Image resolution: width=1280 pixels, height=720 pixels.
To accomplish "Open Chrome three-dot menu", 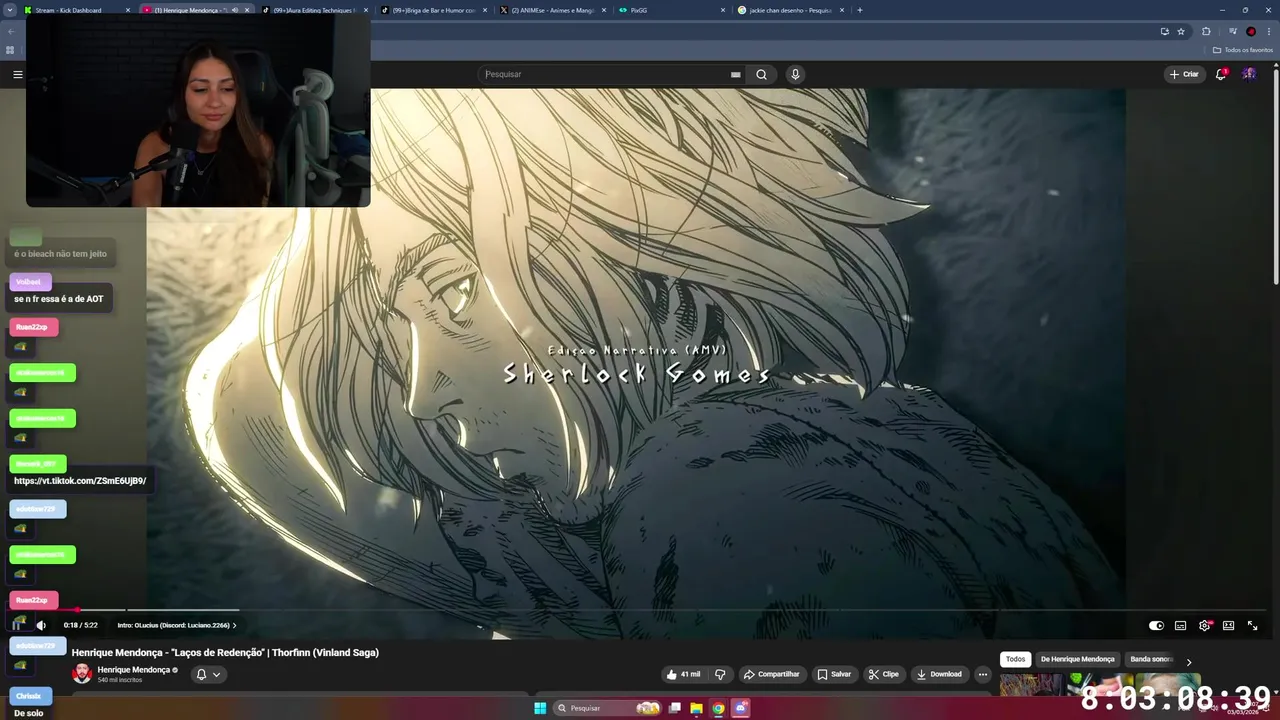I will 1268,31.
